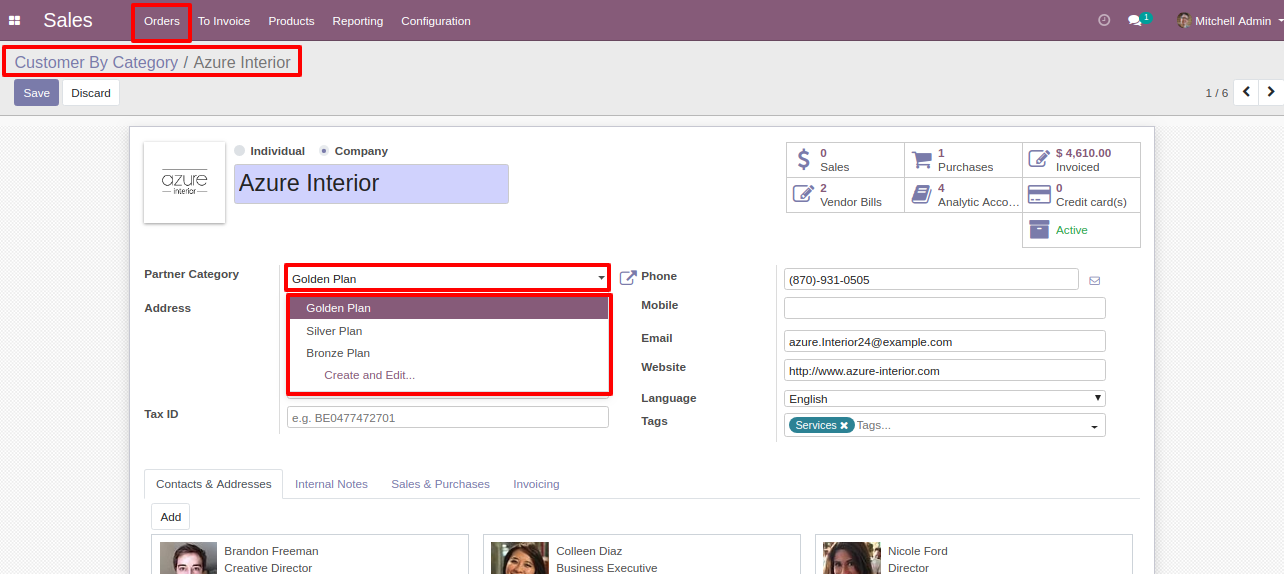Click the Mitchell Admin avatar

1184,20
